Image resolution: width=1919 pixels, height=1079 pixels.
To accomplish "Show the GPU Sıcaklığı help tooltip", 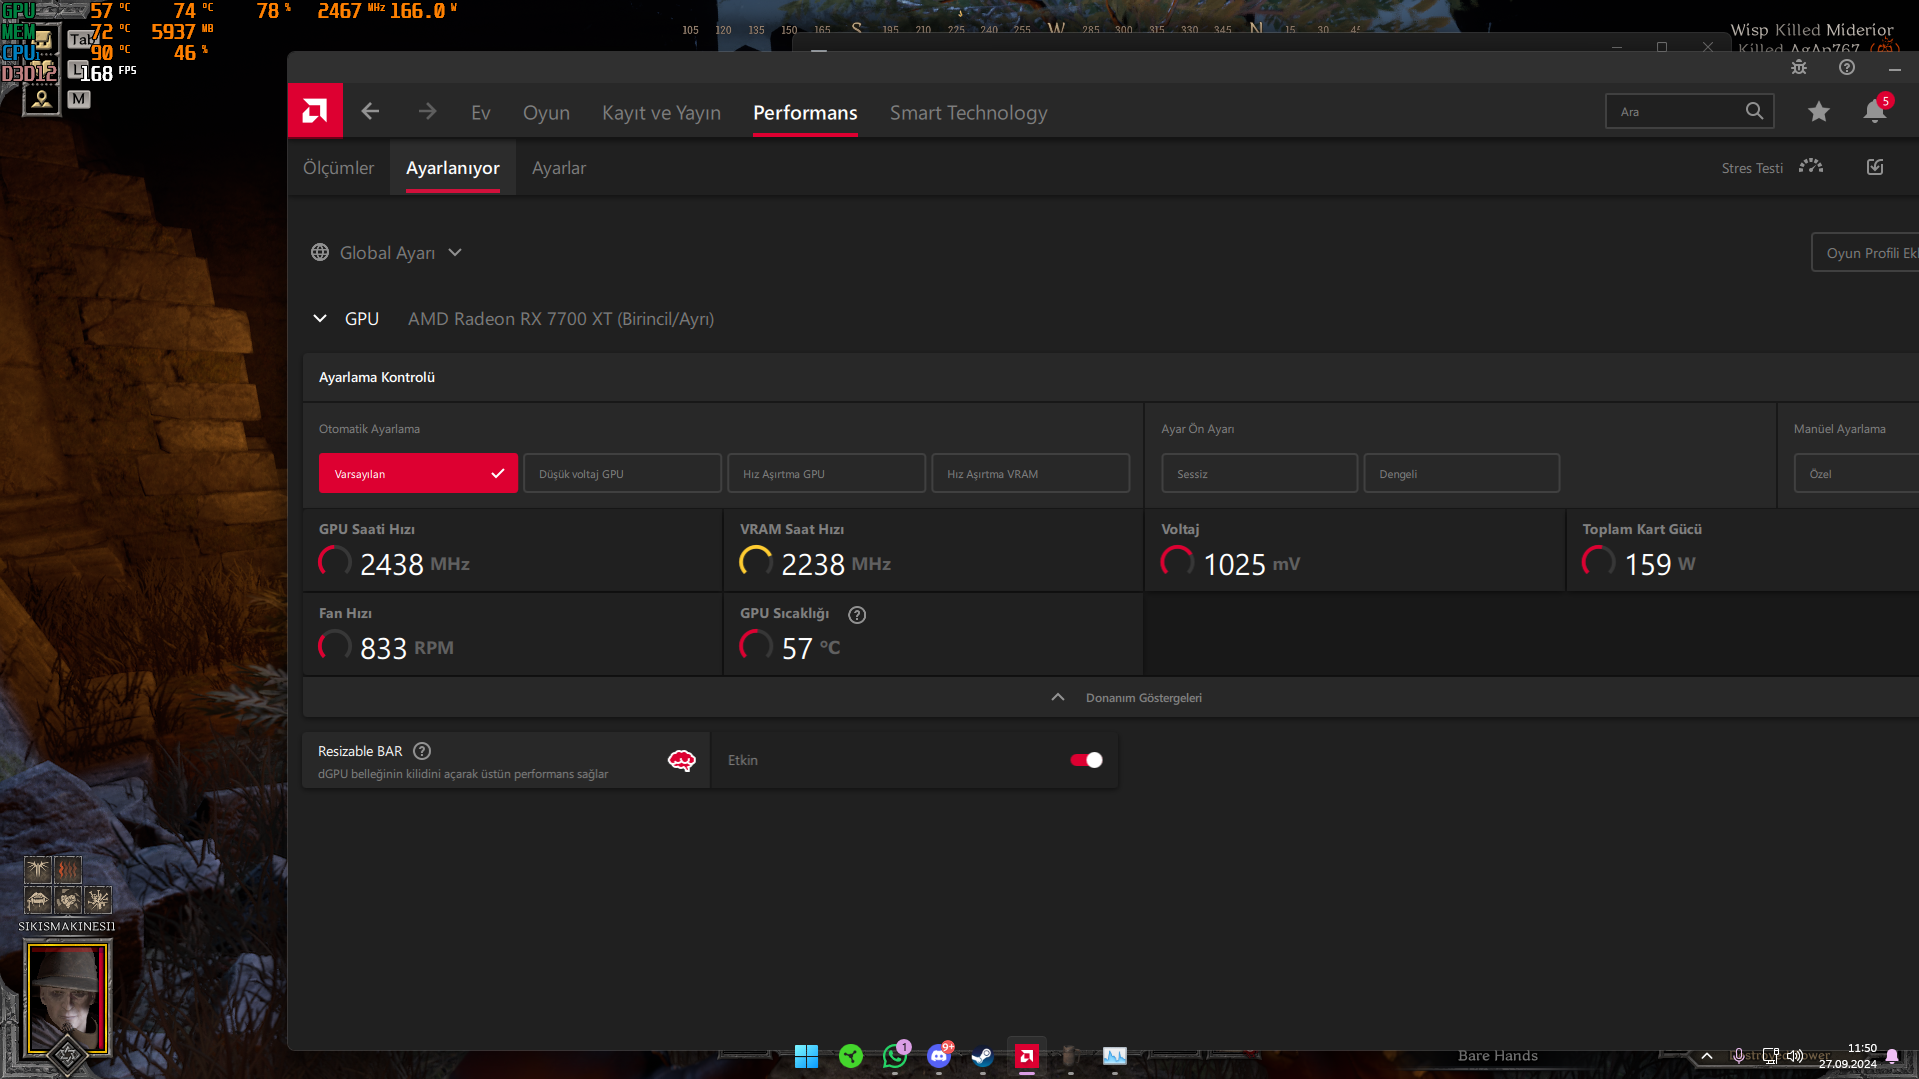I will click(x=857, y=615).
